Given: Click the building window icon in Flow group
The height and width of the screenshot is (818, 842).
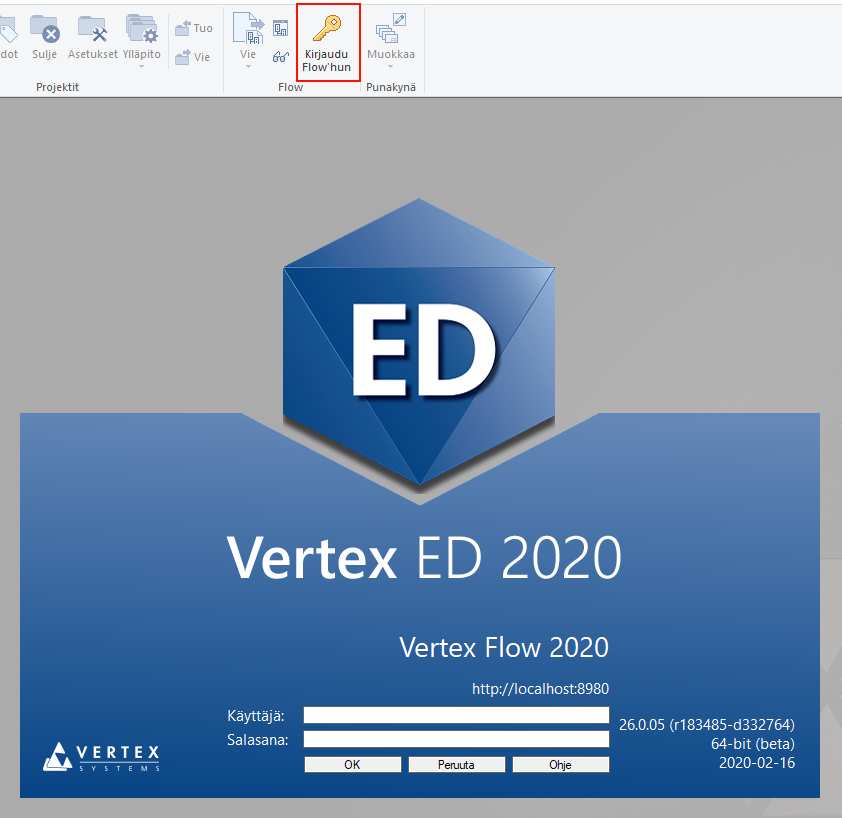Looking at the screenshot, I should tap(280, 28).
